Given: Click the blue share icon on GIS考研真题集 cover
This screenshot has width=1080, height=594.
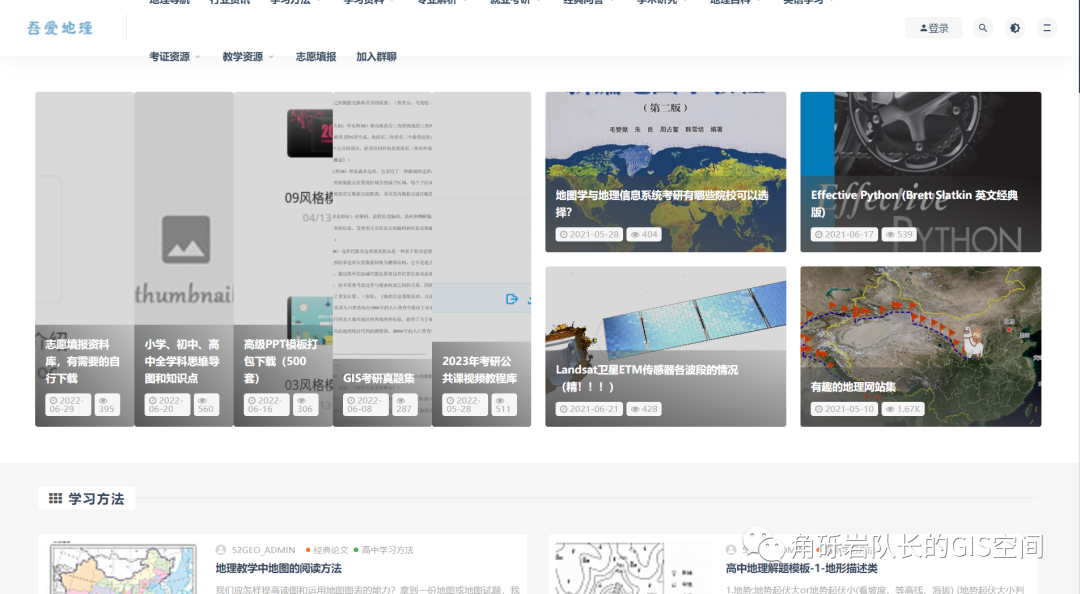Looking at the screenshot, I should [512, 298].
